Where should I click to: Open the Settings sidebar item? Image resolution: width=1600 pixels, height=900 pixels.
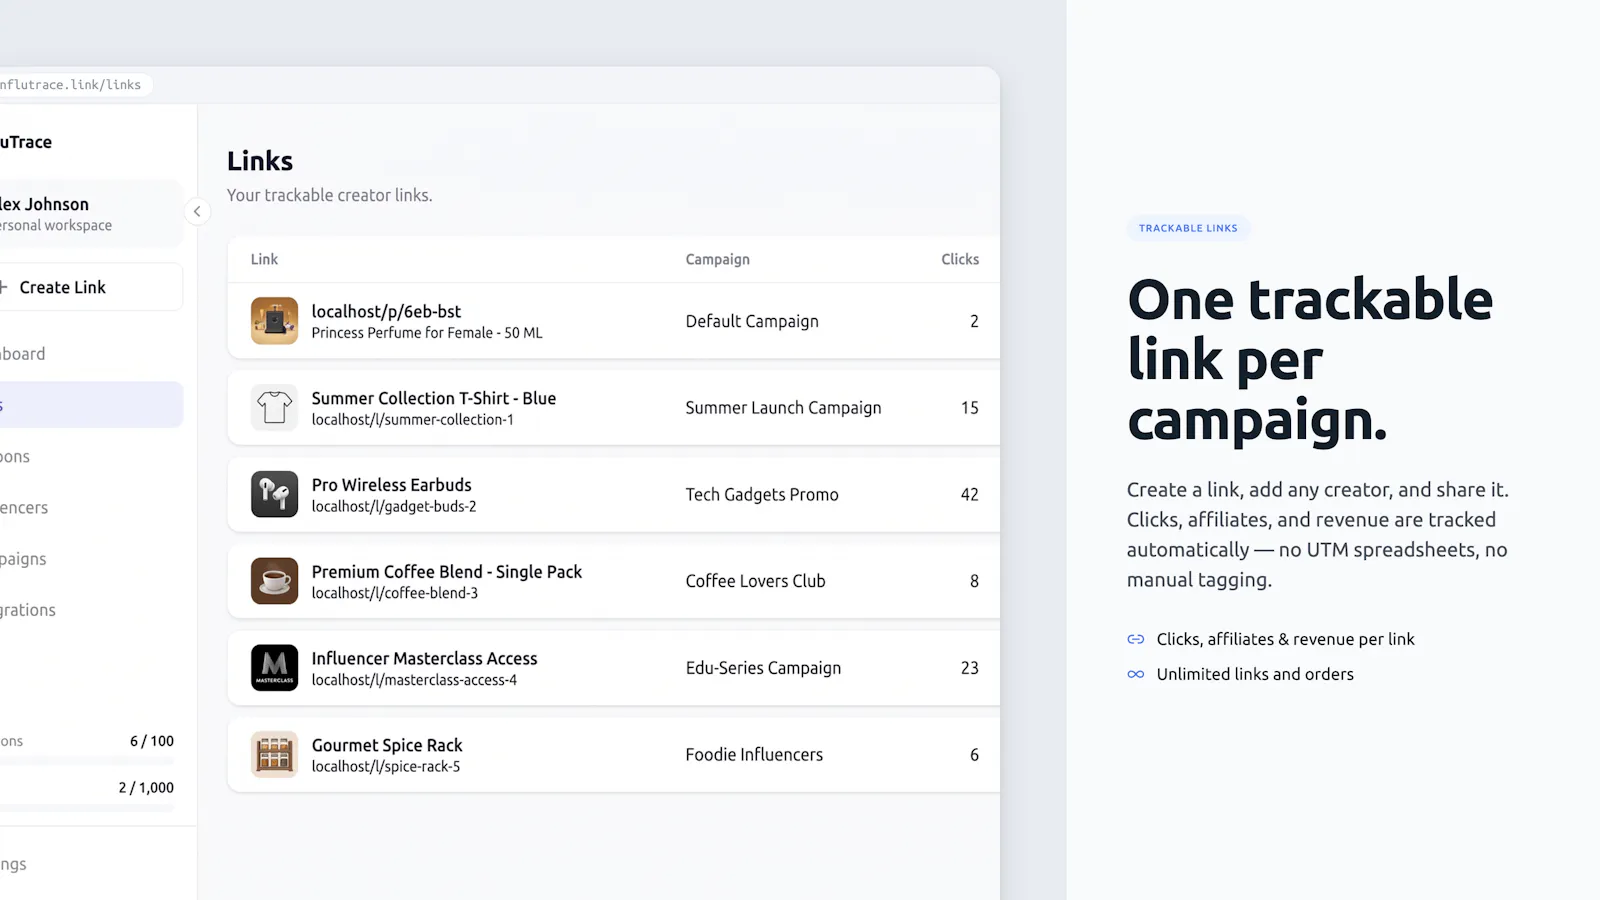tap(91, 864)
